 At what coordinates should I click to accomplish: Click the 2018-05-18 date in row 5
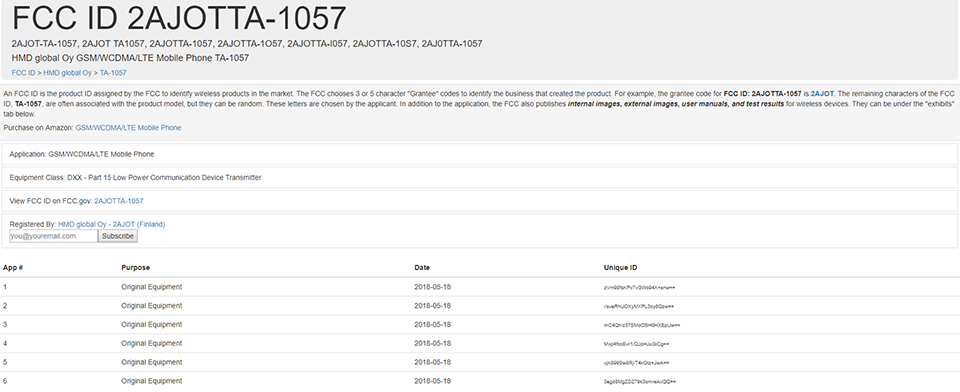pyautogui.click(x=433, y=362)
